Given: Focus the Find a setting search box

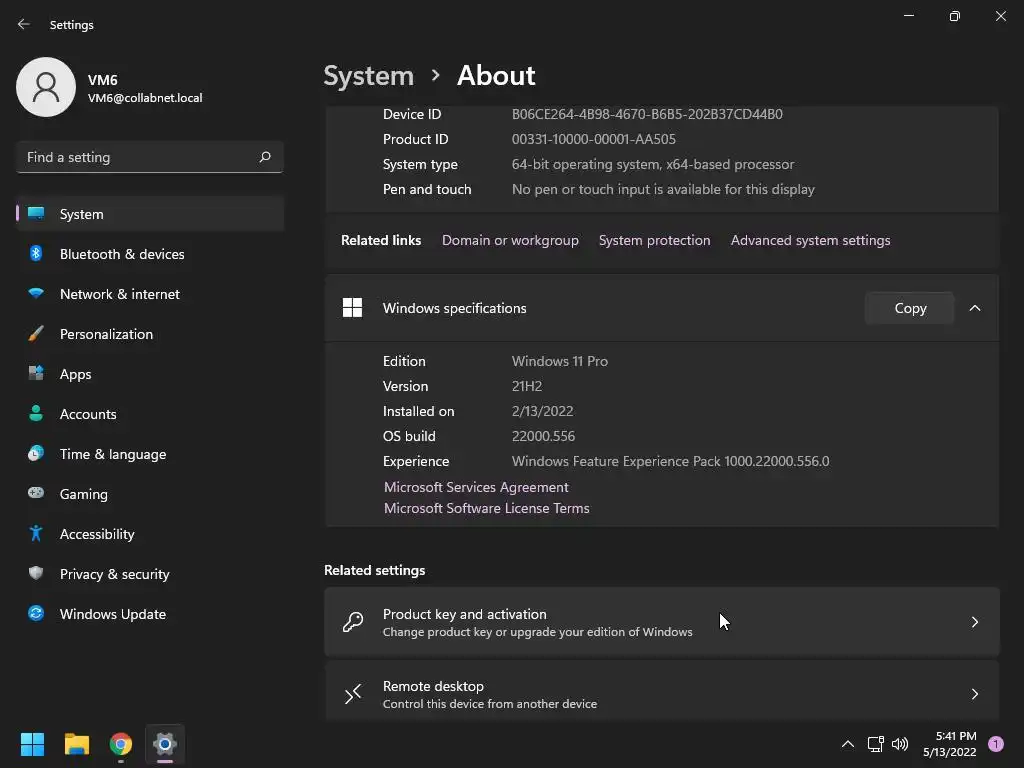Looking at the screenshot, I should 150,157.
